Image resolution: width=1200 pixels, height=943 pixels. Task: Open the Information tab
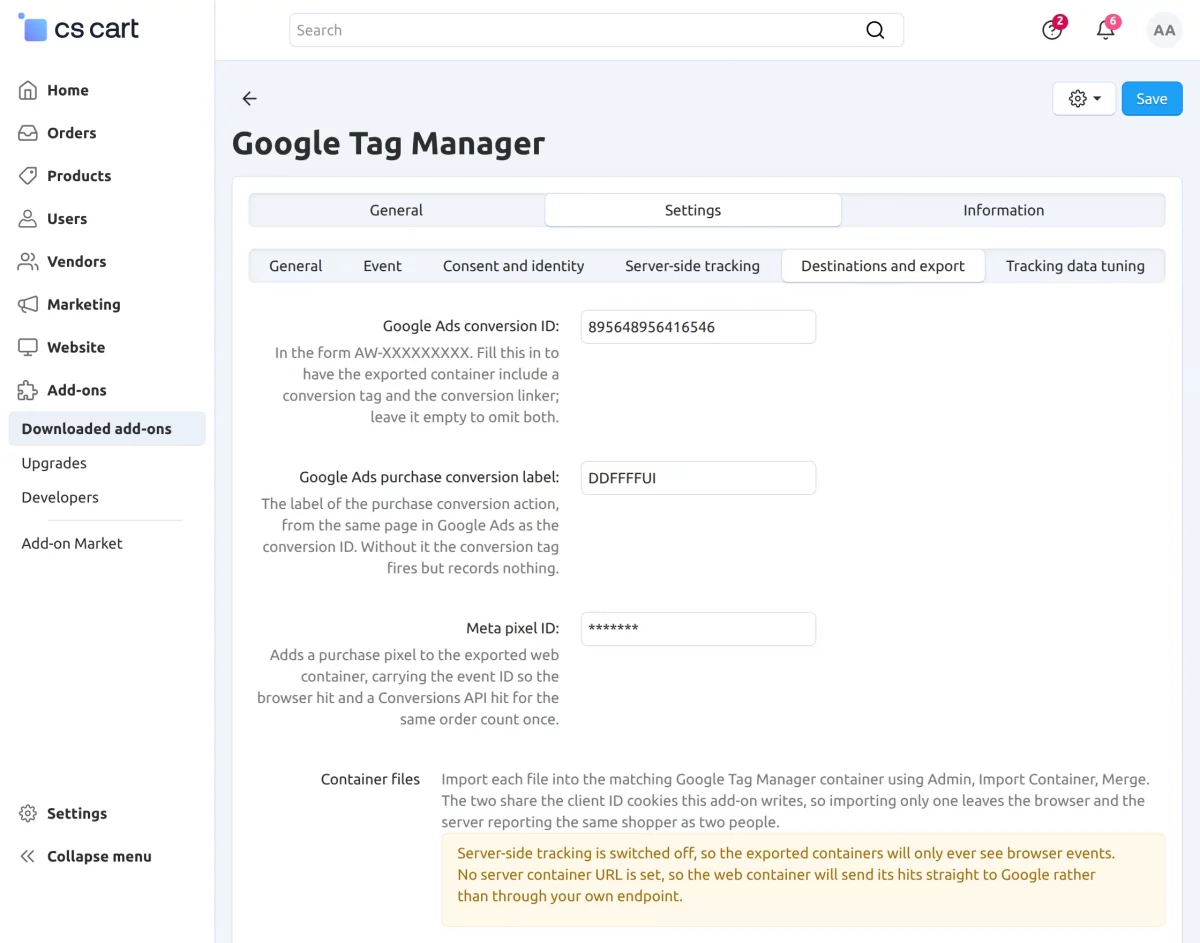(1004, 210)
